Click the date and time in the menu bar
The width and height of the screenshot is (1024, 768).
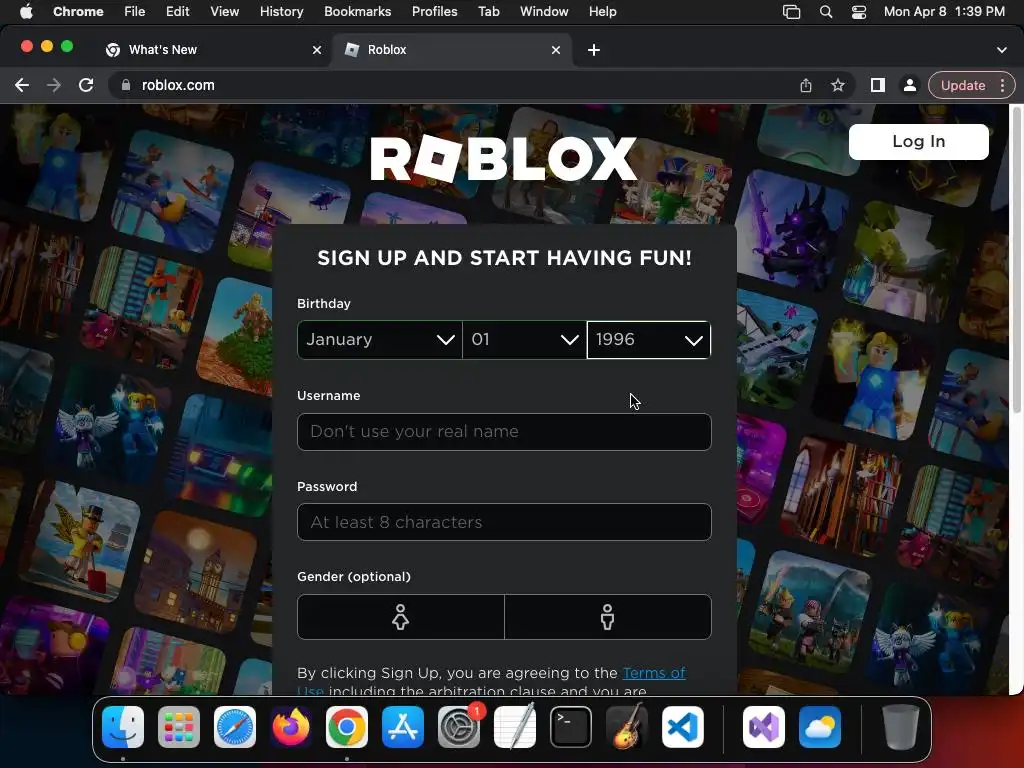pyautogui.click(x=944, y=12)
